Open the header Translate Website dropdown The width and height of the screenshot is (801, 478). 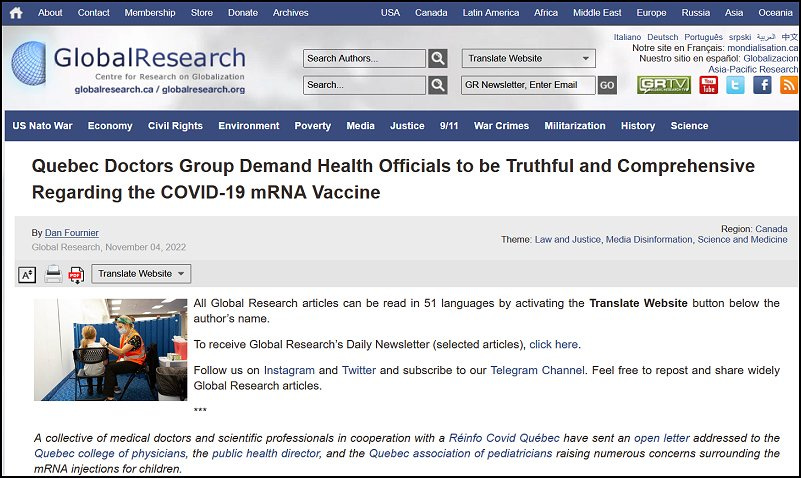point(529,58)
